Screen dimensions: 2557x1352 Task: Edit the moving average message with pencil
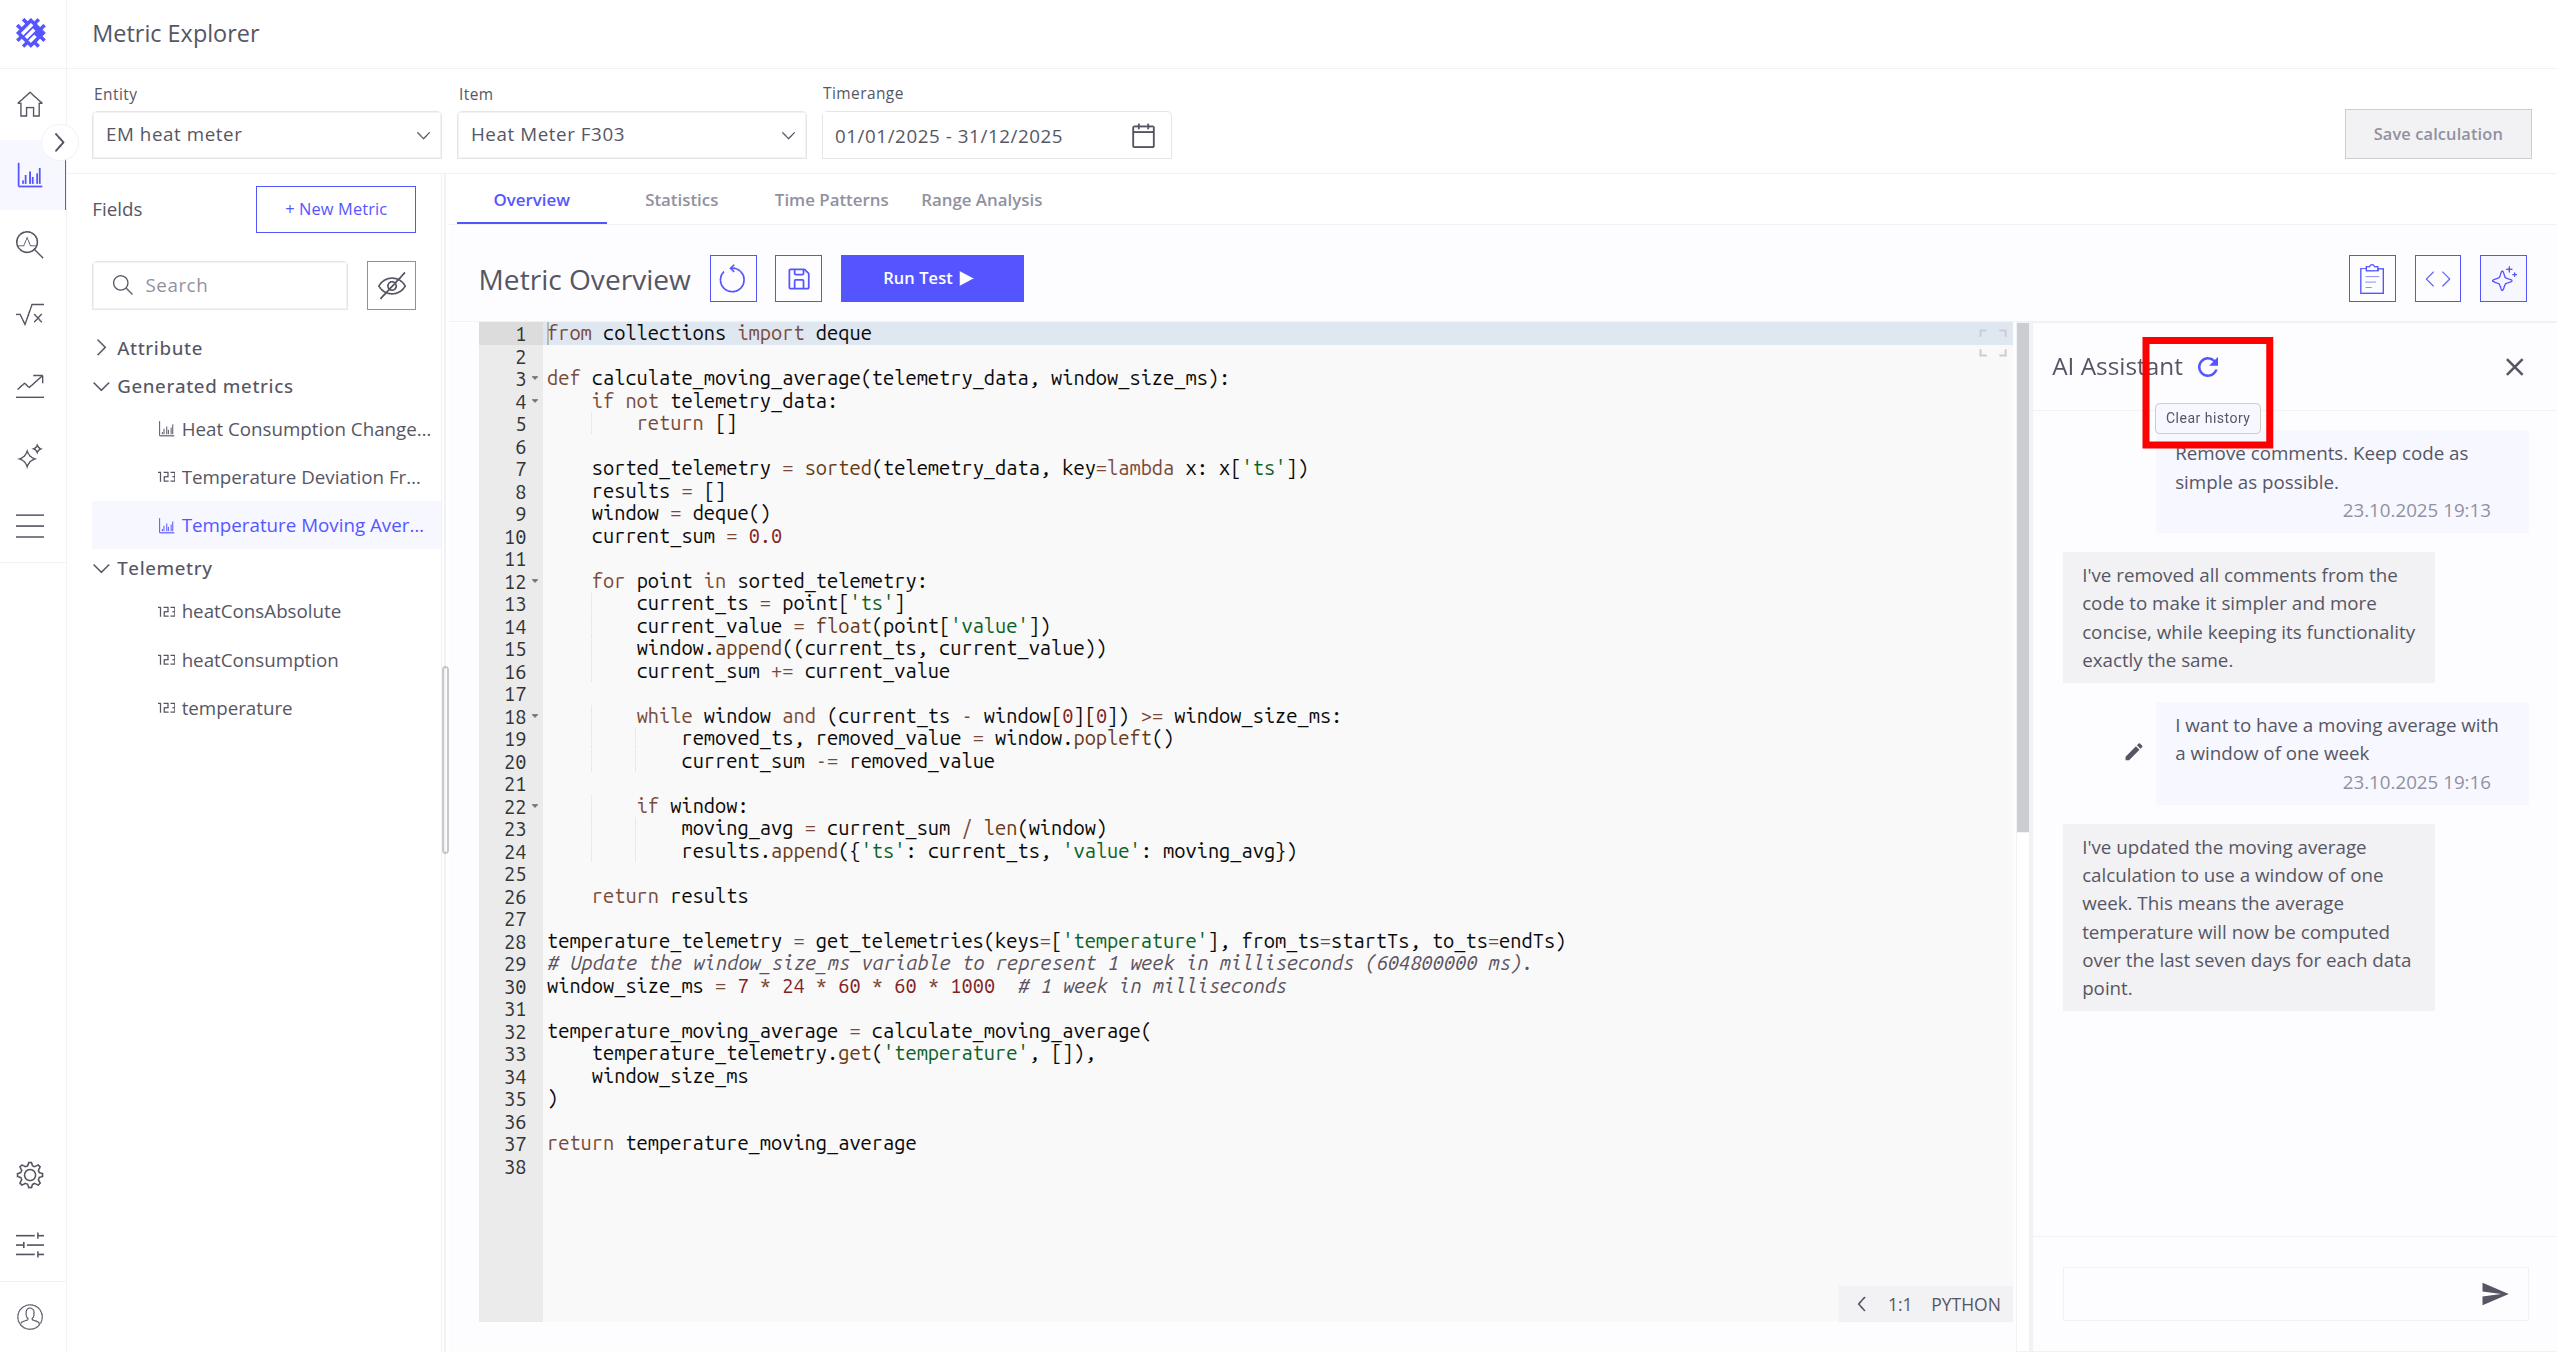click(2133, 752)
